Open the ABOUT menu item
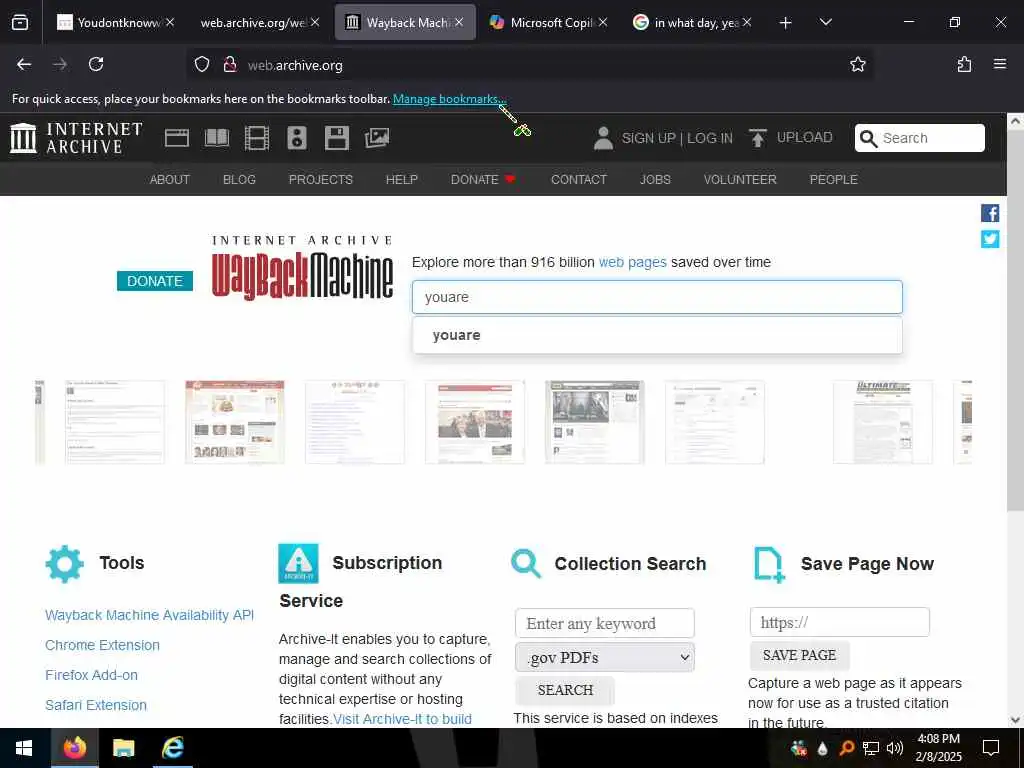 tap(170, 180)
